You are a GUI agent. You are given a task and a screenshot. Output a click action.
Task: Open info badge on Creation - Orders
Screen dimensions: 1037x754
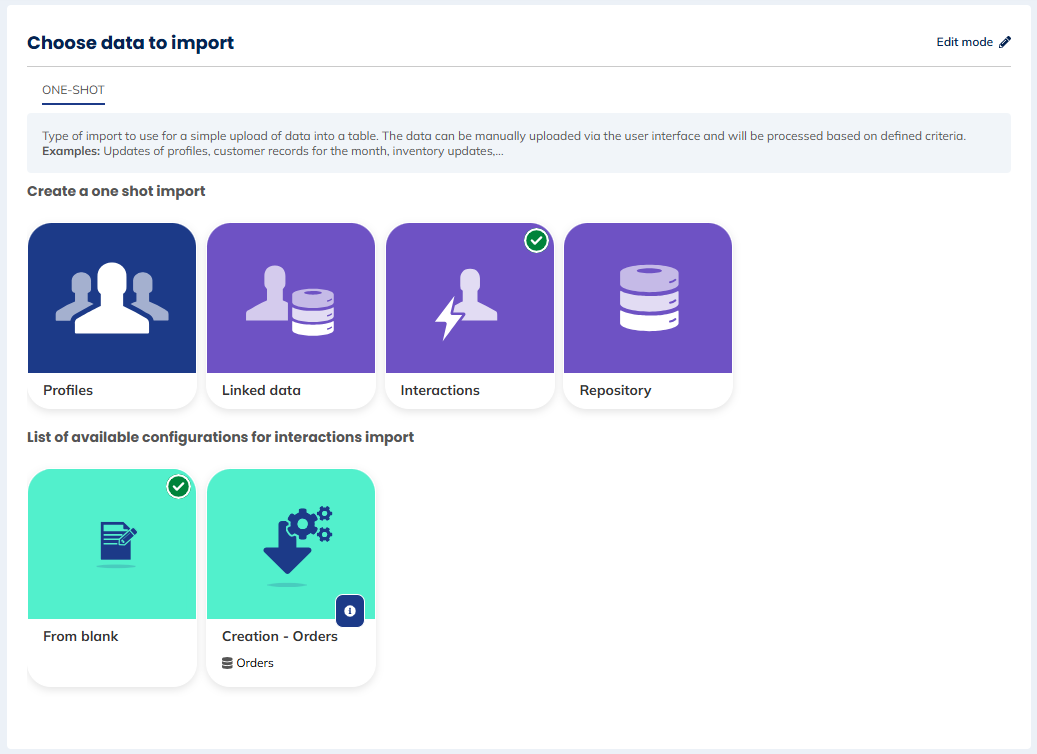pos(349,610)
